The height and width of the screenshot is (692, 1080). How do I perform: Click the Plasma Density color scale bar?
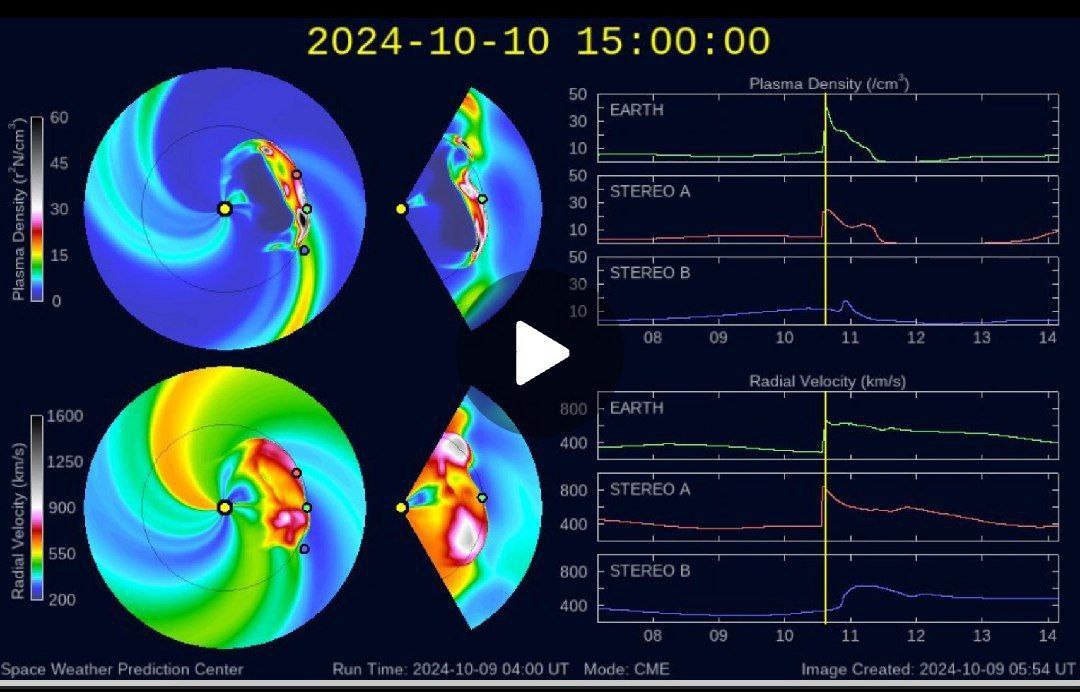(x=37, y=208)
